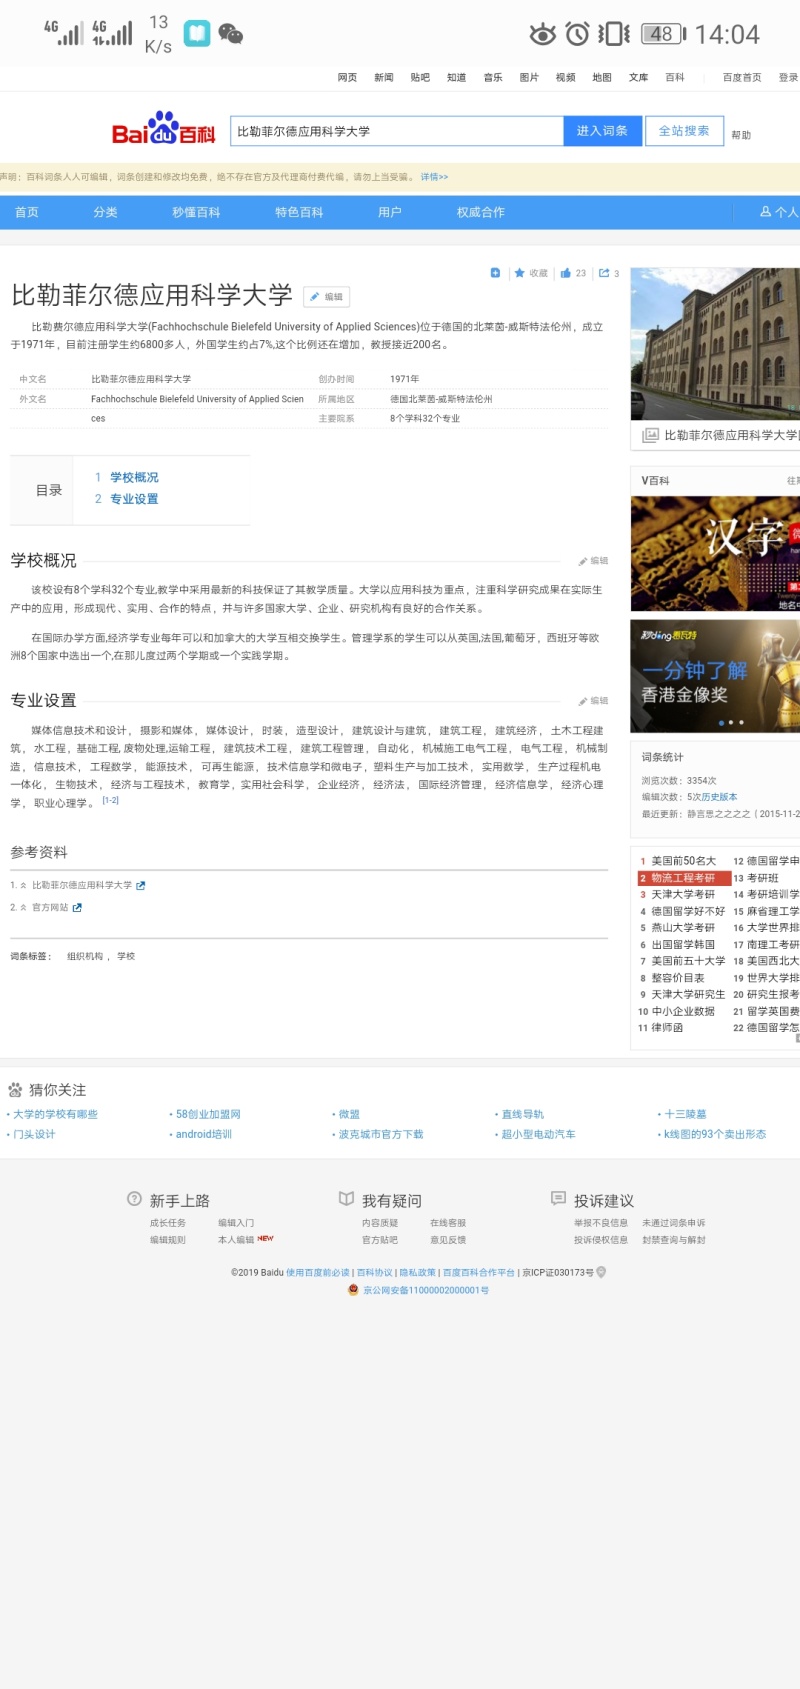Click the university building photo thumbnail
Viewport: 800px width, 1689px height.
point(715,344)
